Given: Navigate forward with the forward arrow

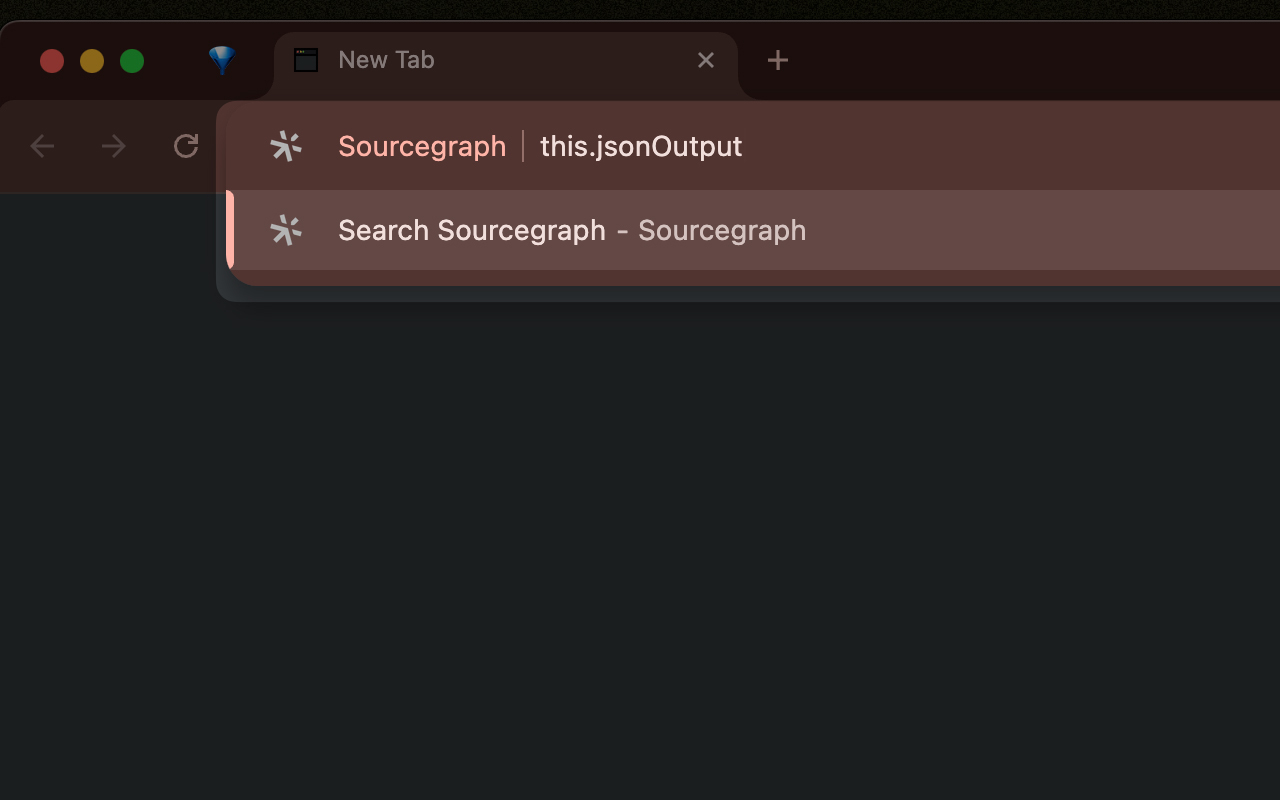Looking at the screenshot, I should point(114,146).
